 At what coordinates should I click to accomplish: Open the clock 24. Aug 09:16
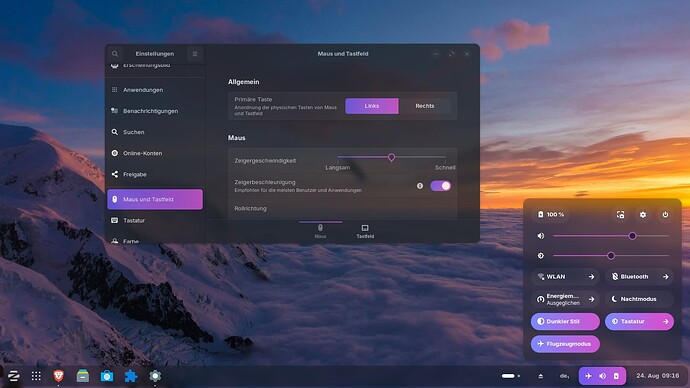click(x=657, y=376)
